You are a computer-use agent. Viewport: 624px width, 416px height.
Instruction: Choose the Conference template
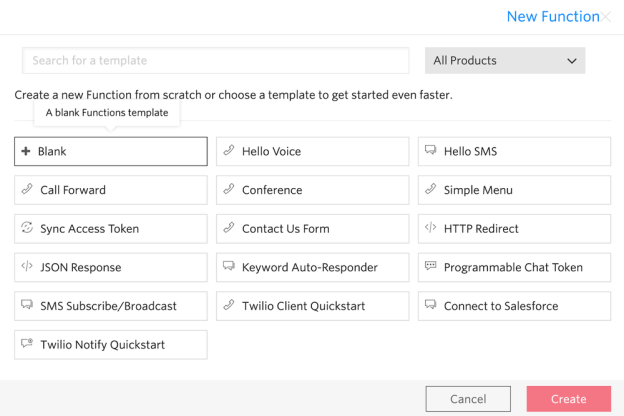point(312,190)
